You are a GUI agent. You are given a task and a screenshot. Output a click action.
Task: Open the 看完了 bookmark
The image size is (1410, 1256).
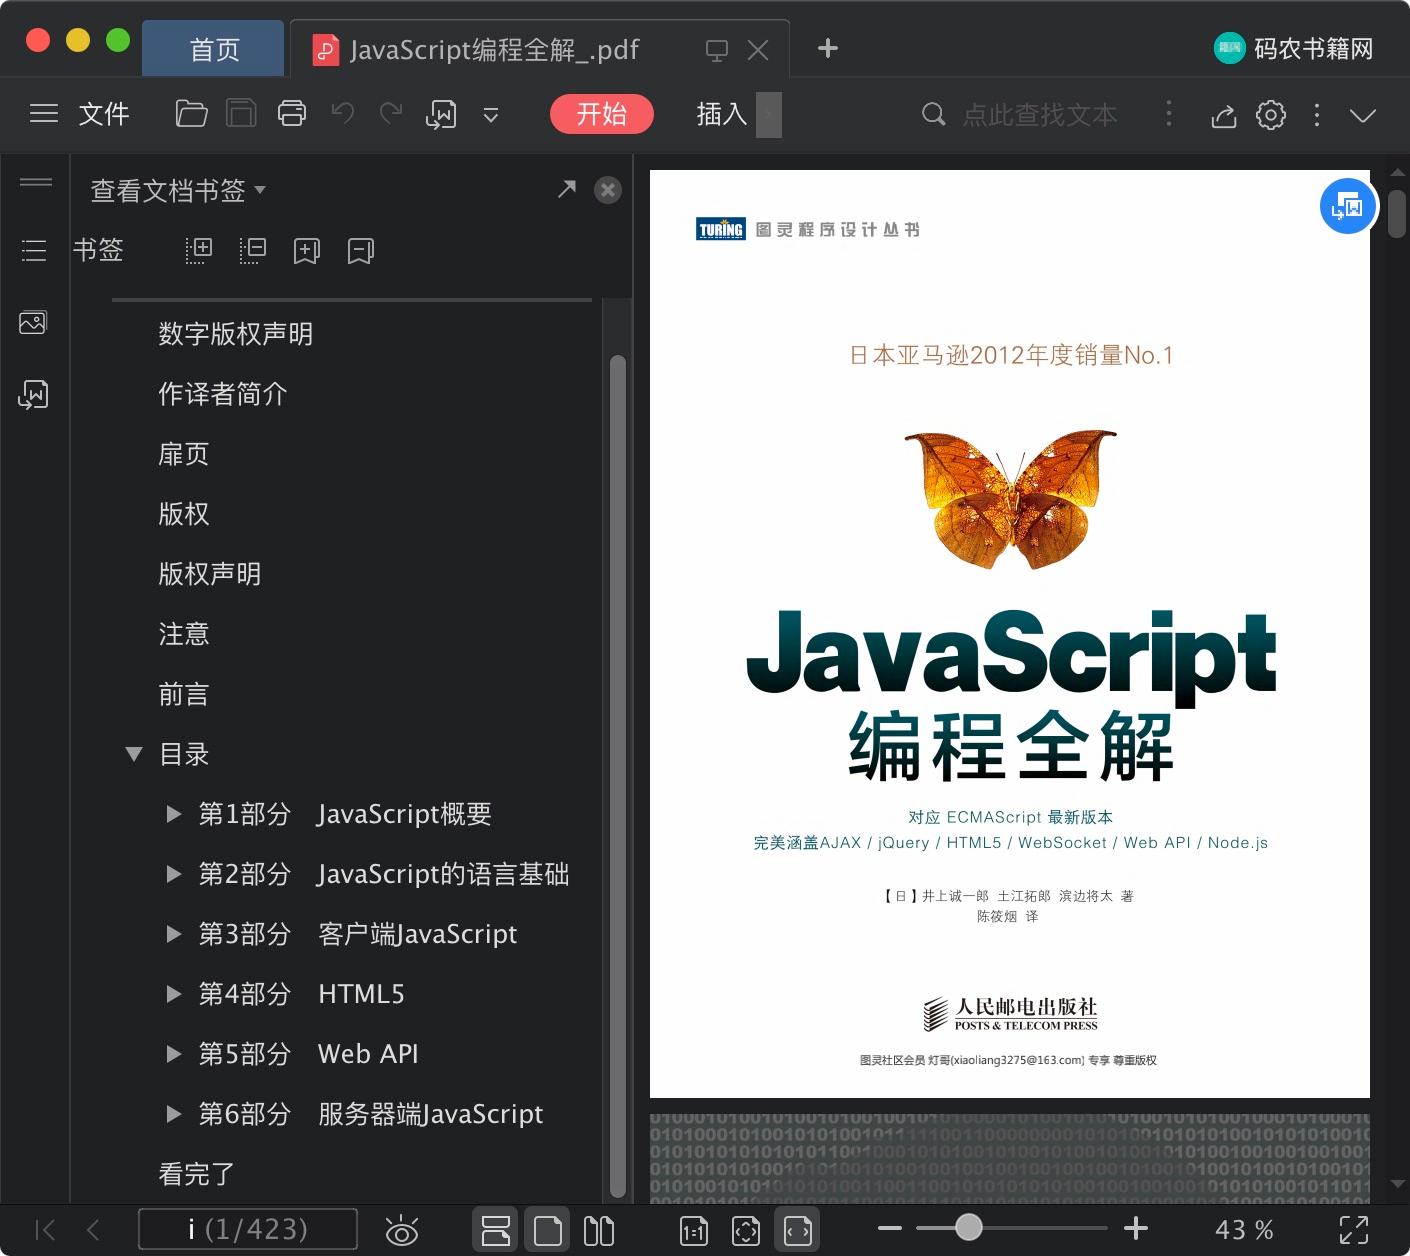197,1174
